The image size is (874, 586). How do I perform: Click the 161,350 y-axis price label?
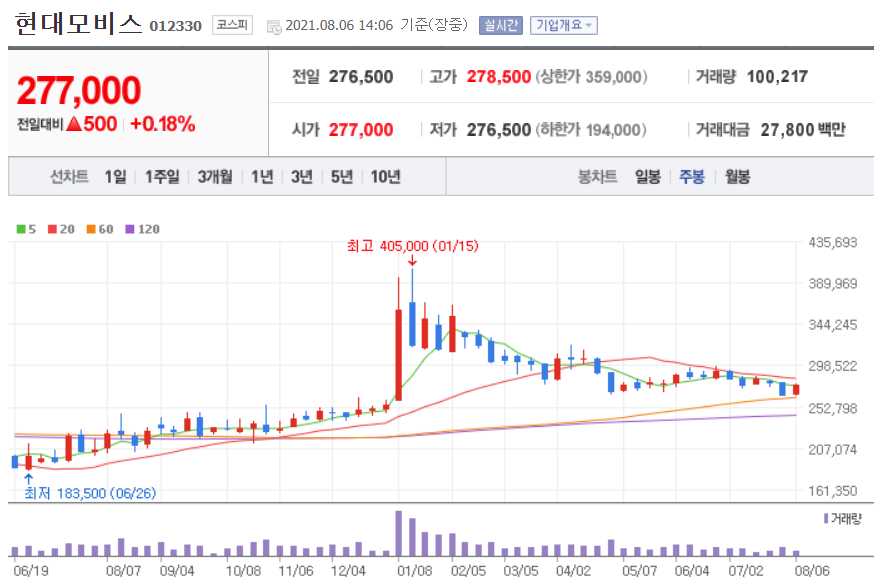[833, 491]
